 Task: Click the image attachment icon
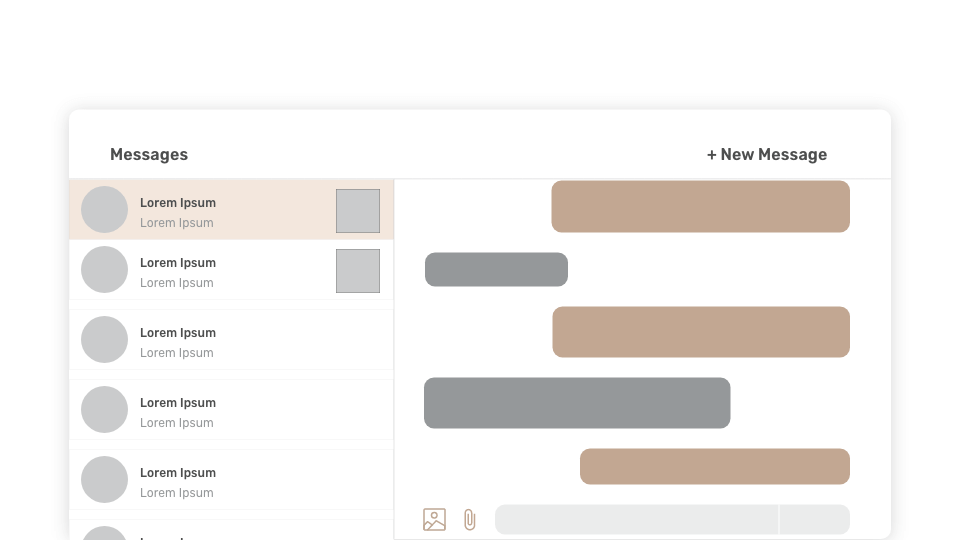434,520
